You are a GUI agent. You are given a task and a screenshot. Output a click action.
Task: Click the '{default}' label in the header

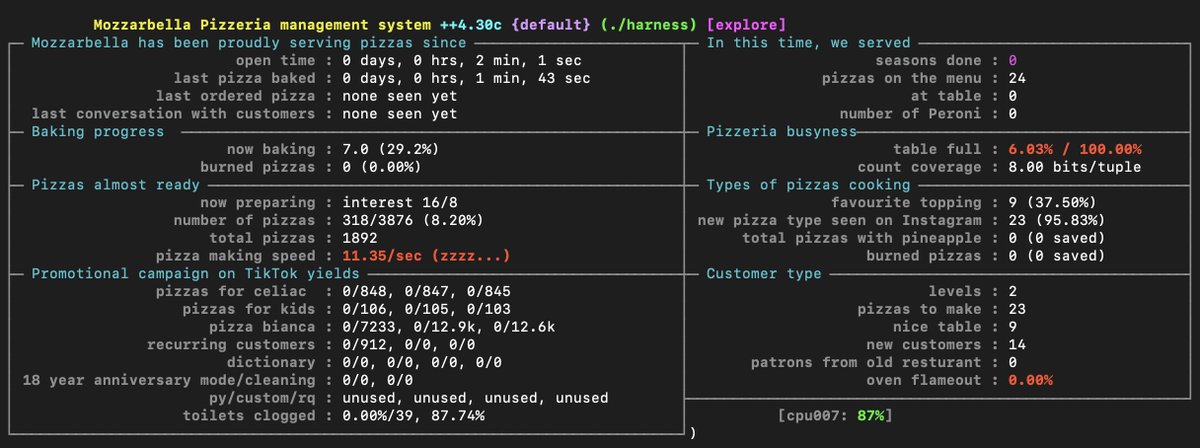(550, 23)
